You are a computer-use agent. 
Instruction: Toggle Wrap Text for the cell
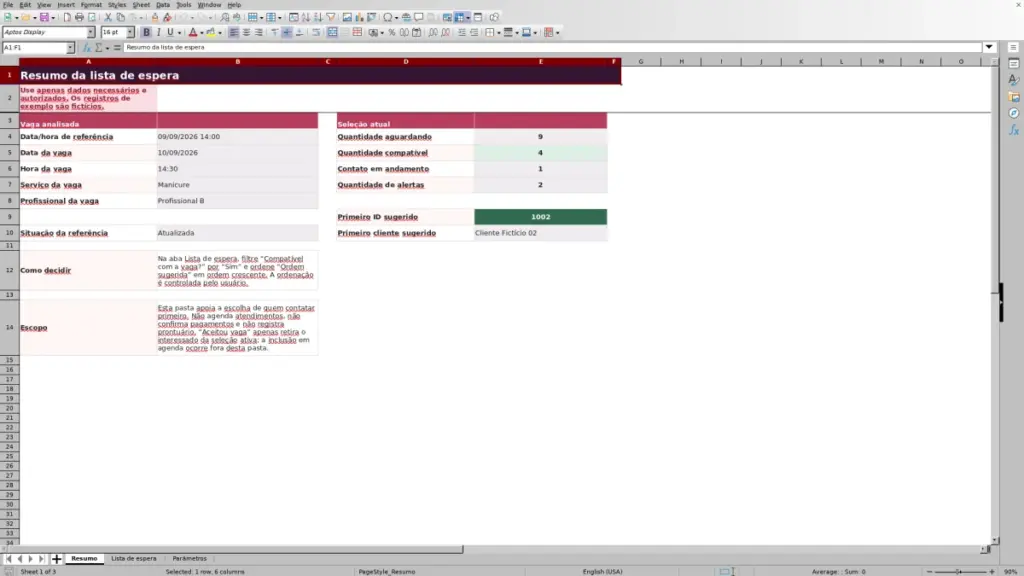pyautogui.click(x=316, y=33)
